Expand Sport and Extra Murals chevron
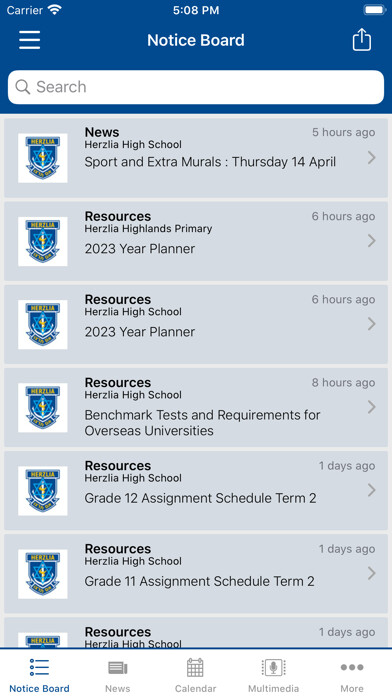This screenshot has height=696, width=392. [372, 158]
